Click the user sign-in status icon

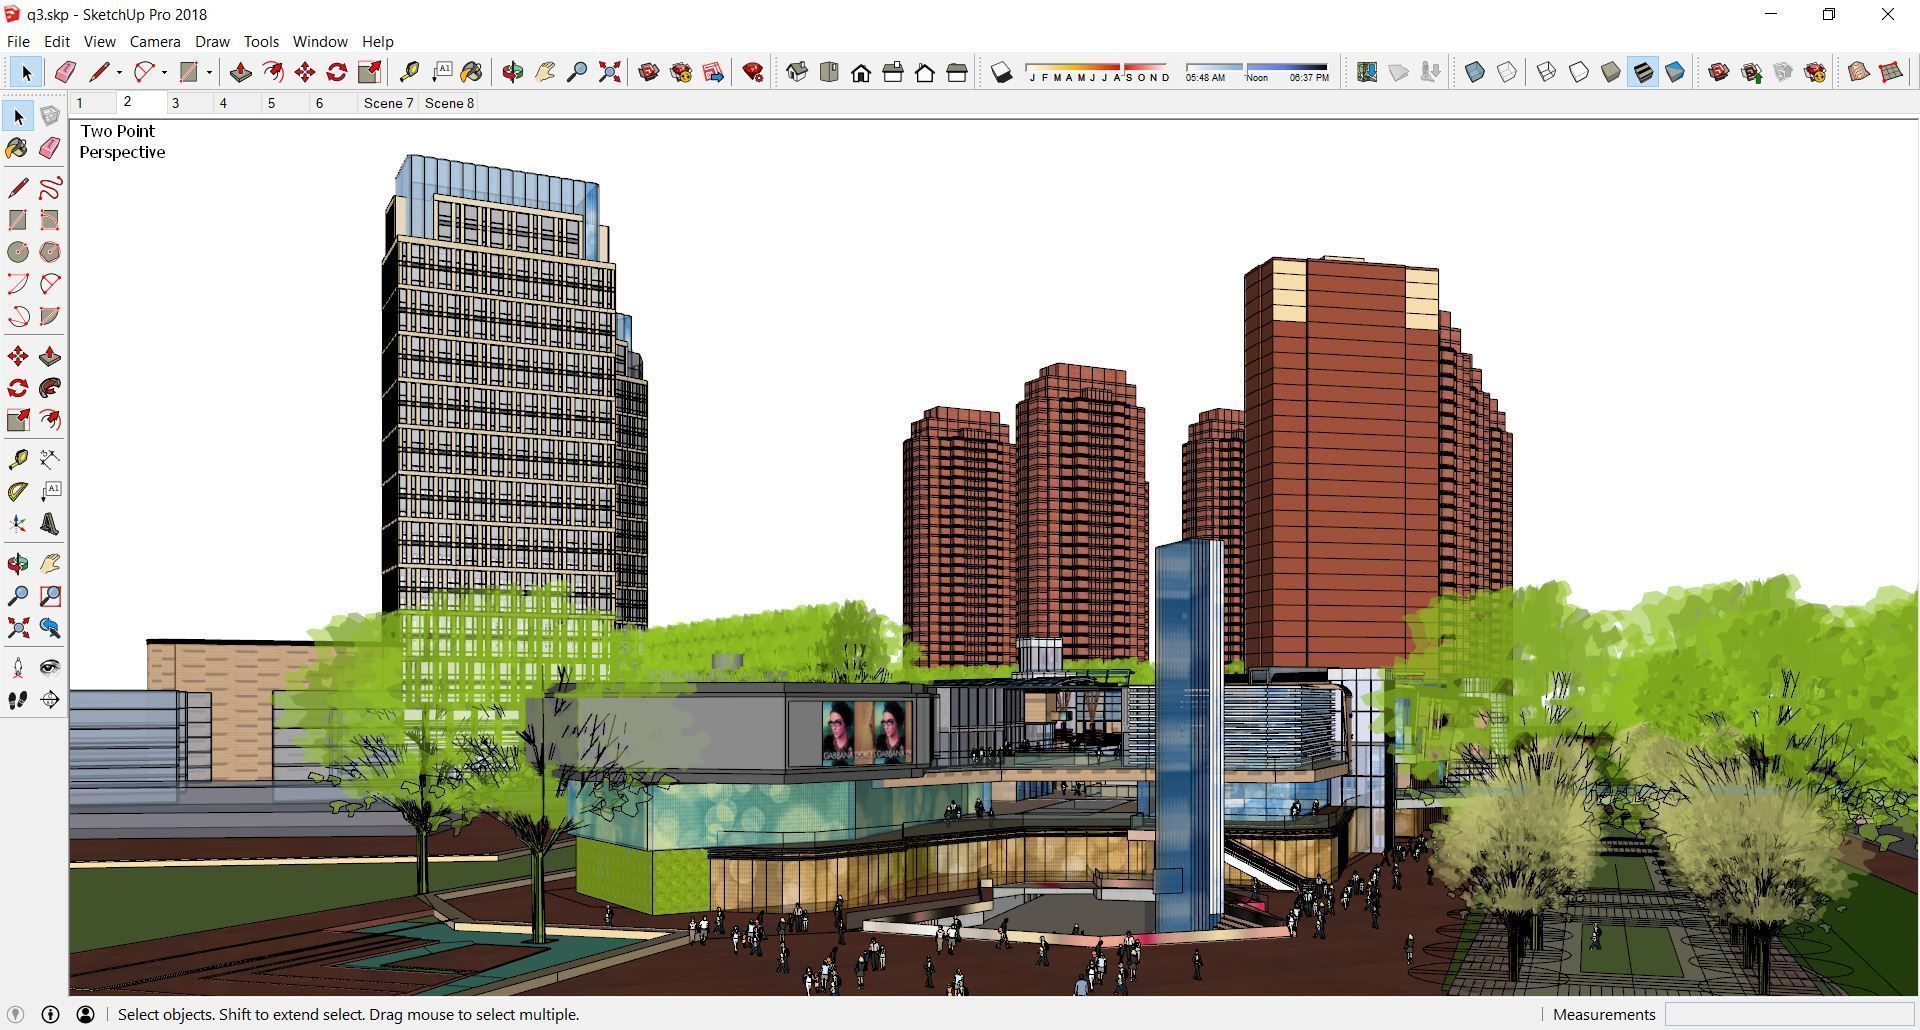pyautogui.click(x=86, y=1014)
